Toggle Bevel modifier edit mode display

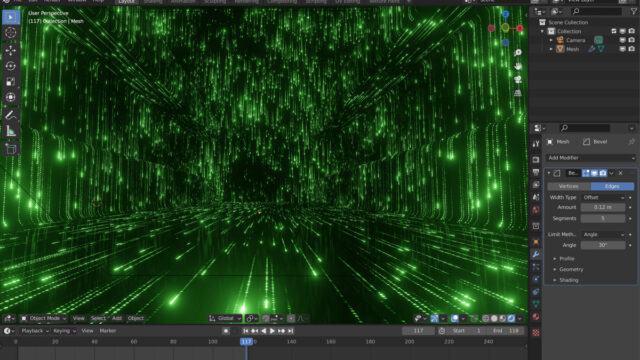[586, 173]
